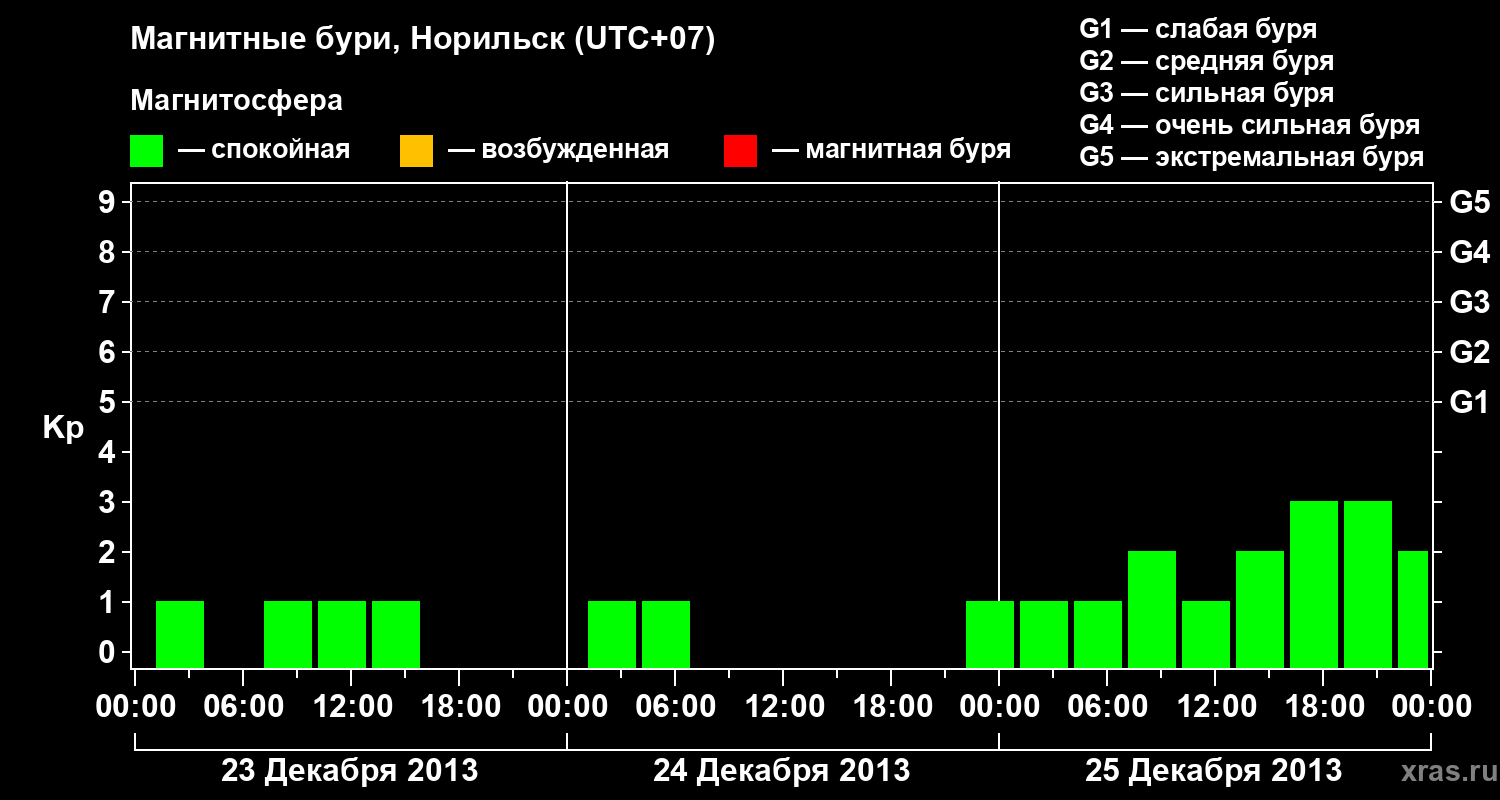The height and width of the screenshot is (800, 1500).
Task: Click the 'G2 — средняя буря' legend line
Action: pyautogui.click(x=1206, y=61)
